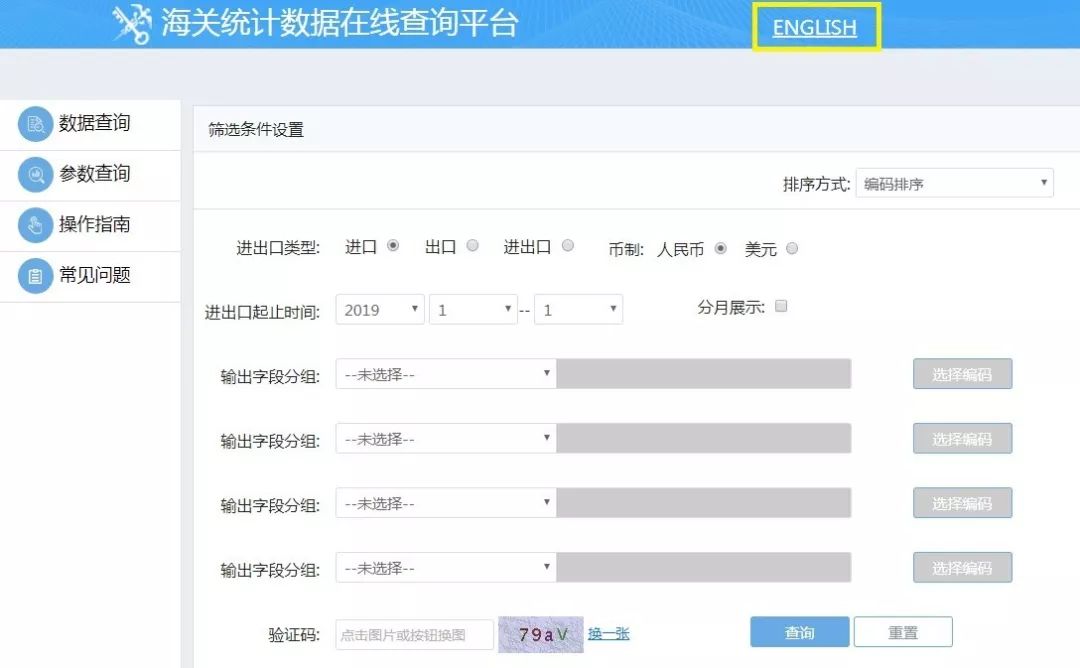The image size is (1080, 668).
Task: Open the ENGLISH version link
Action: 816,27
